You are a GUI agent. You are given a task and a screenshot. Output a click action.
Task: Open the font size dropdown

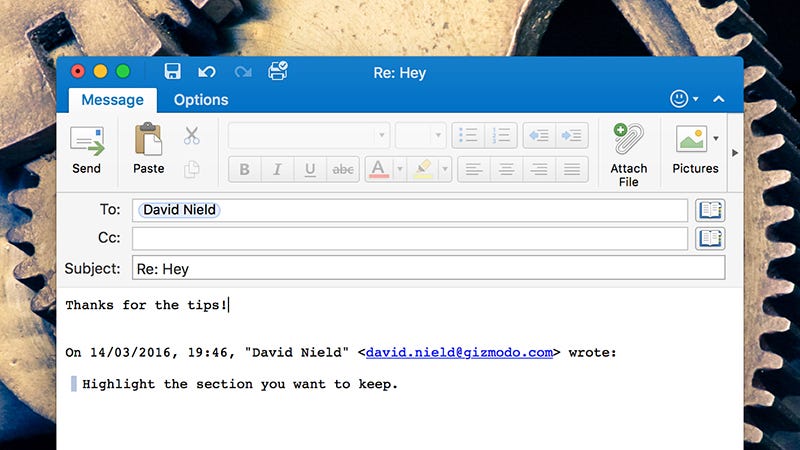point(438,135)
